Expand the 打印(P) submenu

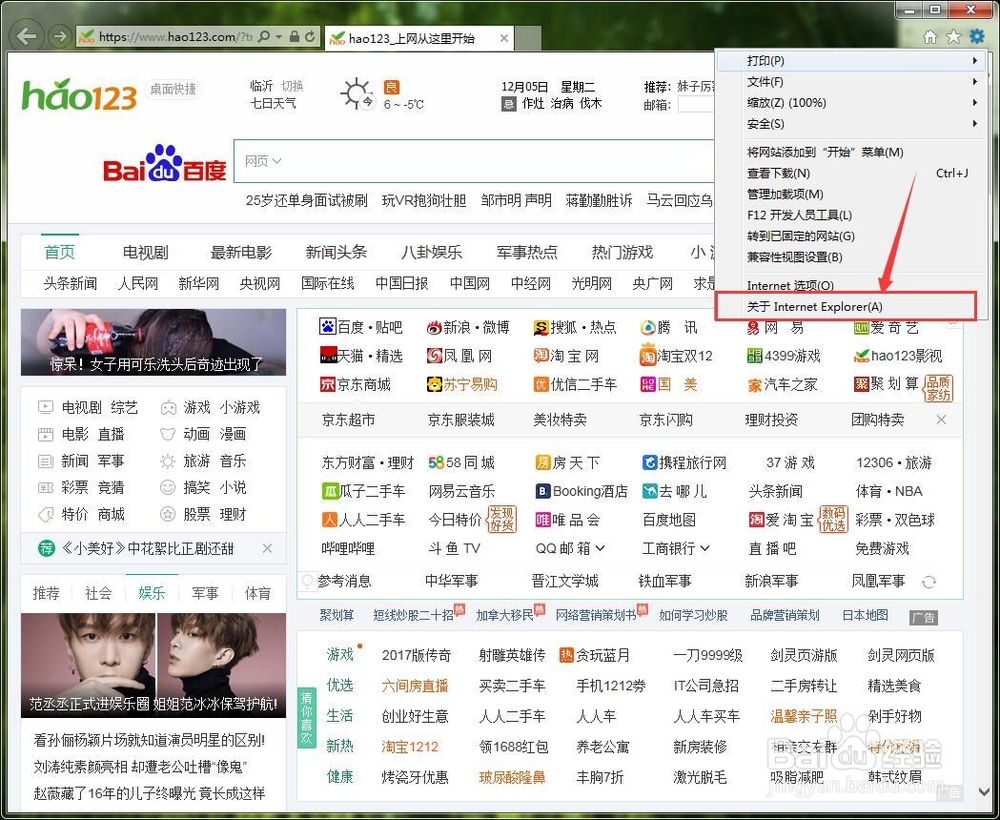851,61
